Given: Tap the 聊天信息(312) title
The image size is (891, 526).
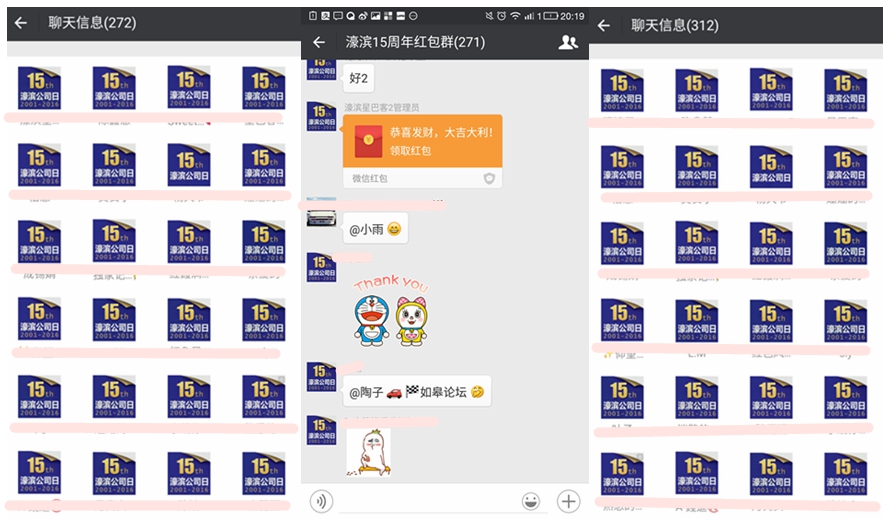Looking at the screenshot, I should [675, 26].
